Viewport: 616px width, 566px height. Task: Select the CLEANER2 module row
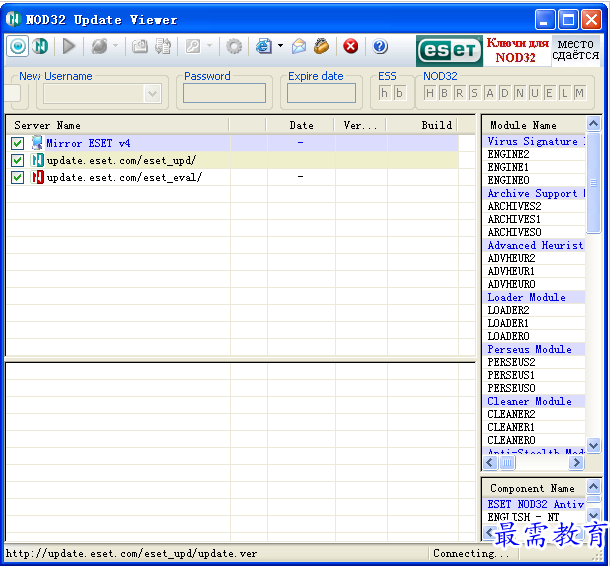[x=534, y=414]
